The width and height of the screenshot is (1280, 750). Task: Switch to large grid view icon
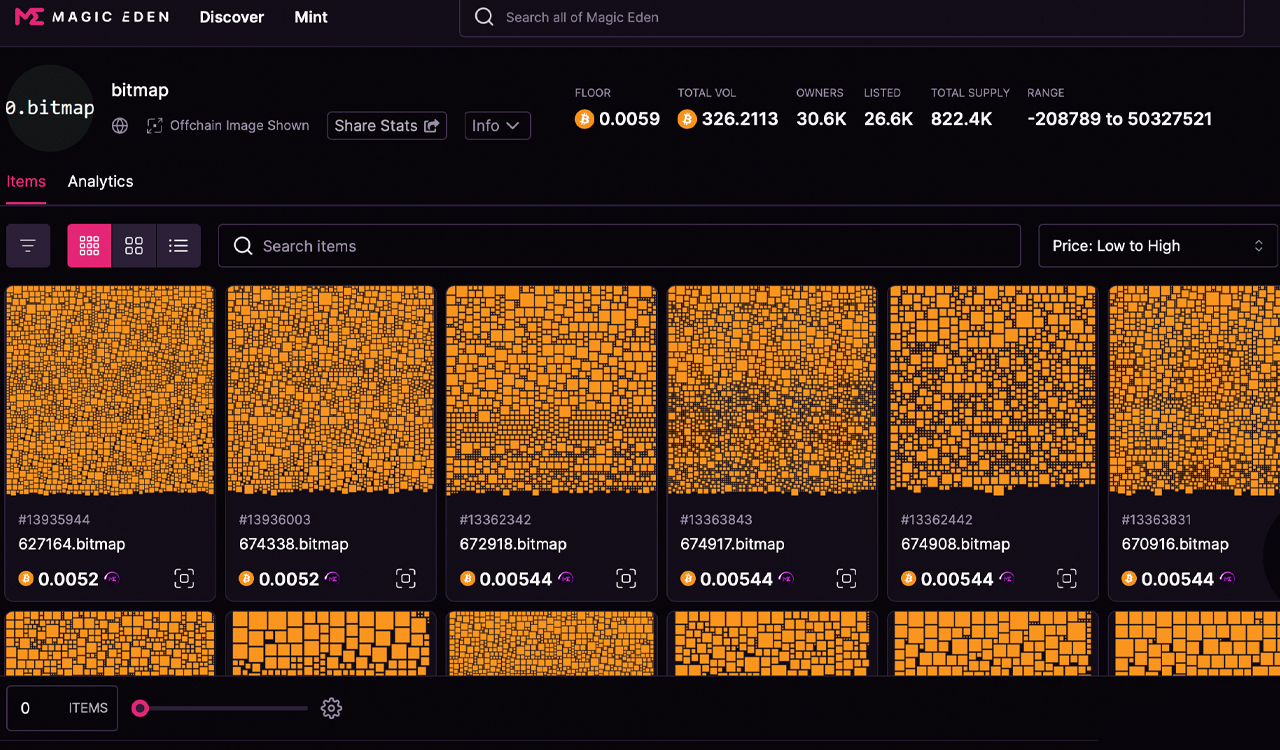point(134,245)
